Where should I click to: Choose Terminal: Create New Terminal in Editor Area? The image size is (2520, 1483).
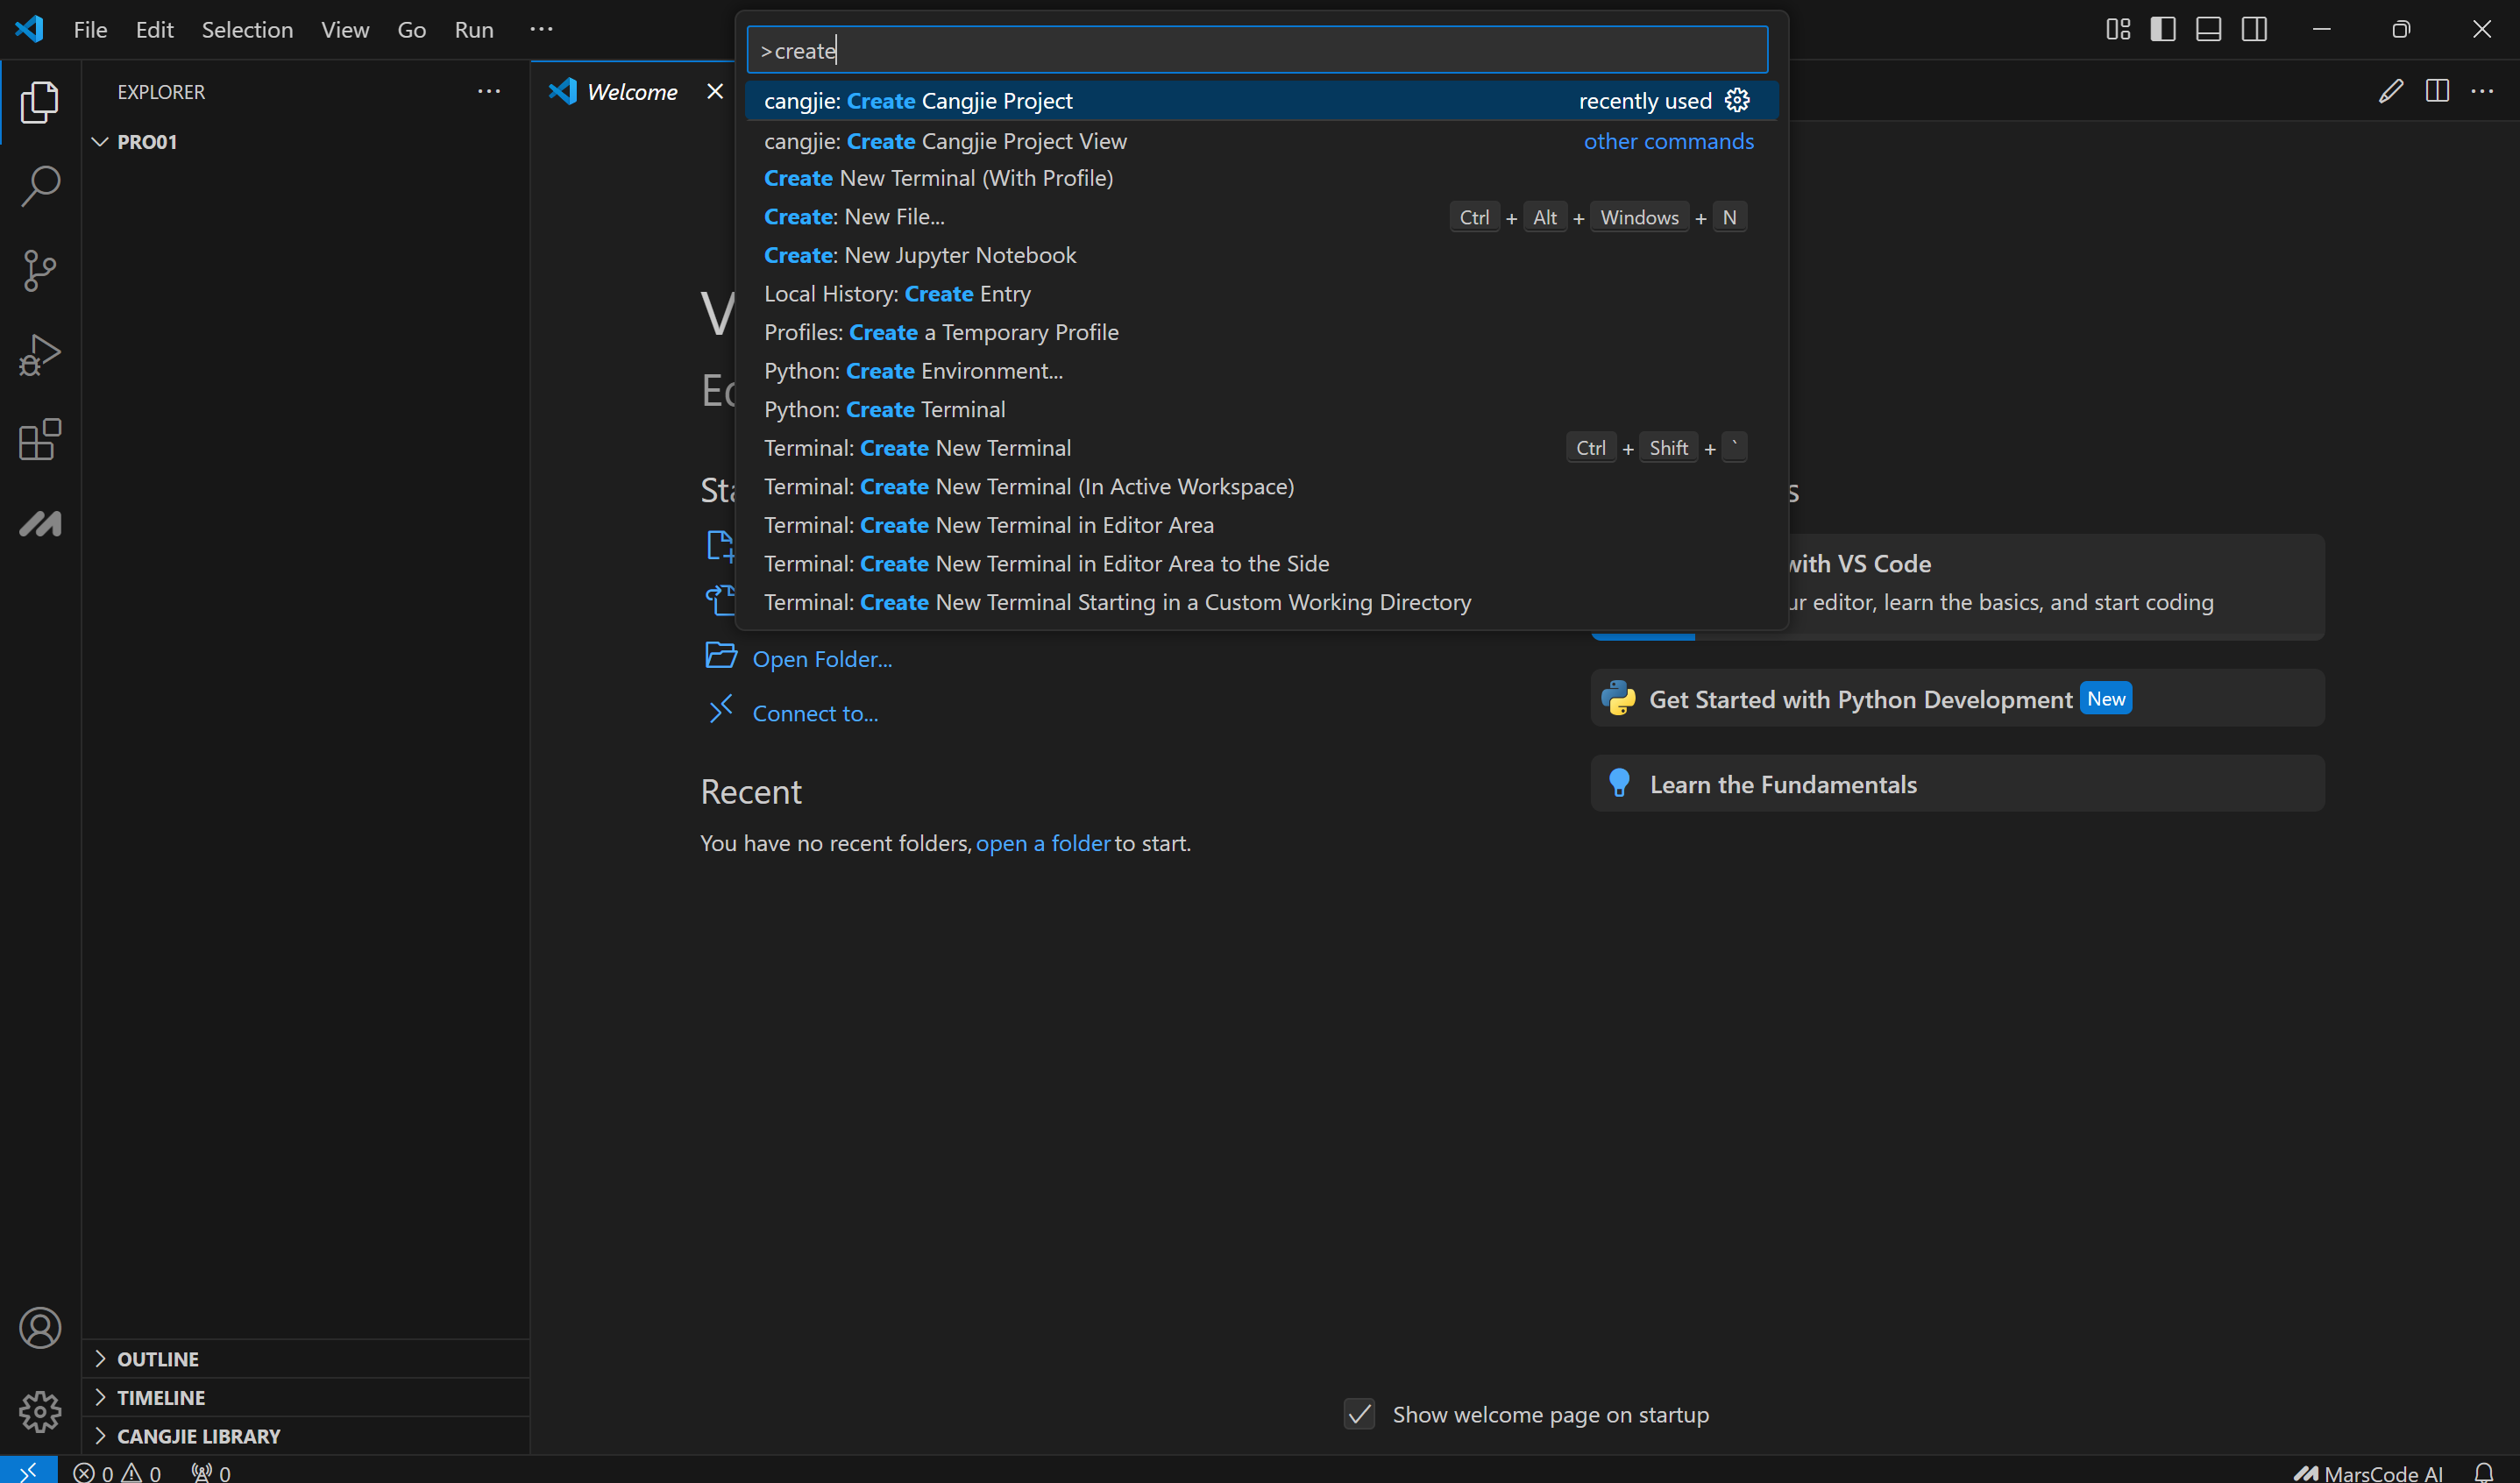(1262, 525)
